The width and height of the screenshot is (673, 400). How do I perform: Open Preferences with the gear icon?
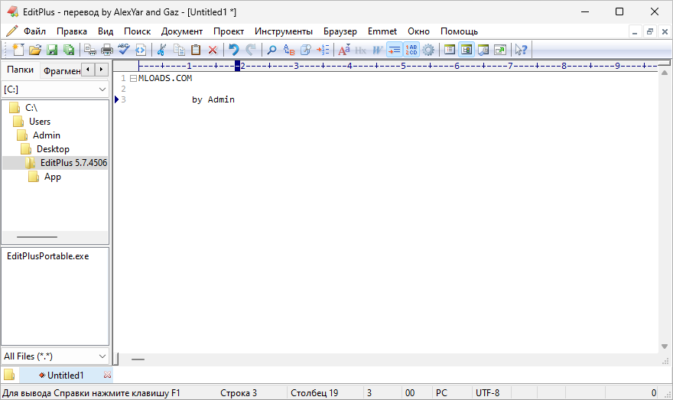[x=428, y=50]
